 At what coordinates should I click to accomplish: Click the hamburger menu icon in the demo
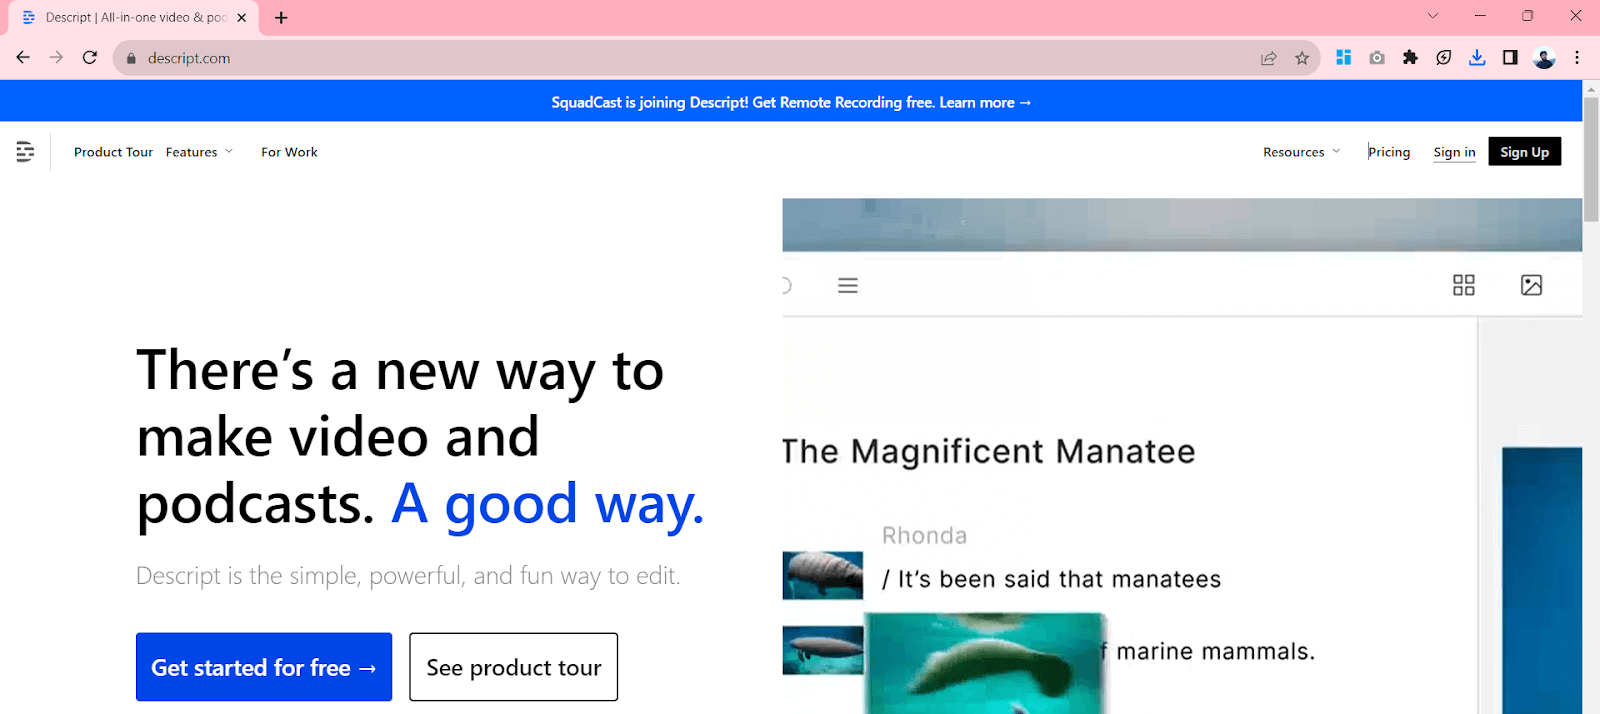click(x=848, y=285)
